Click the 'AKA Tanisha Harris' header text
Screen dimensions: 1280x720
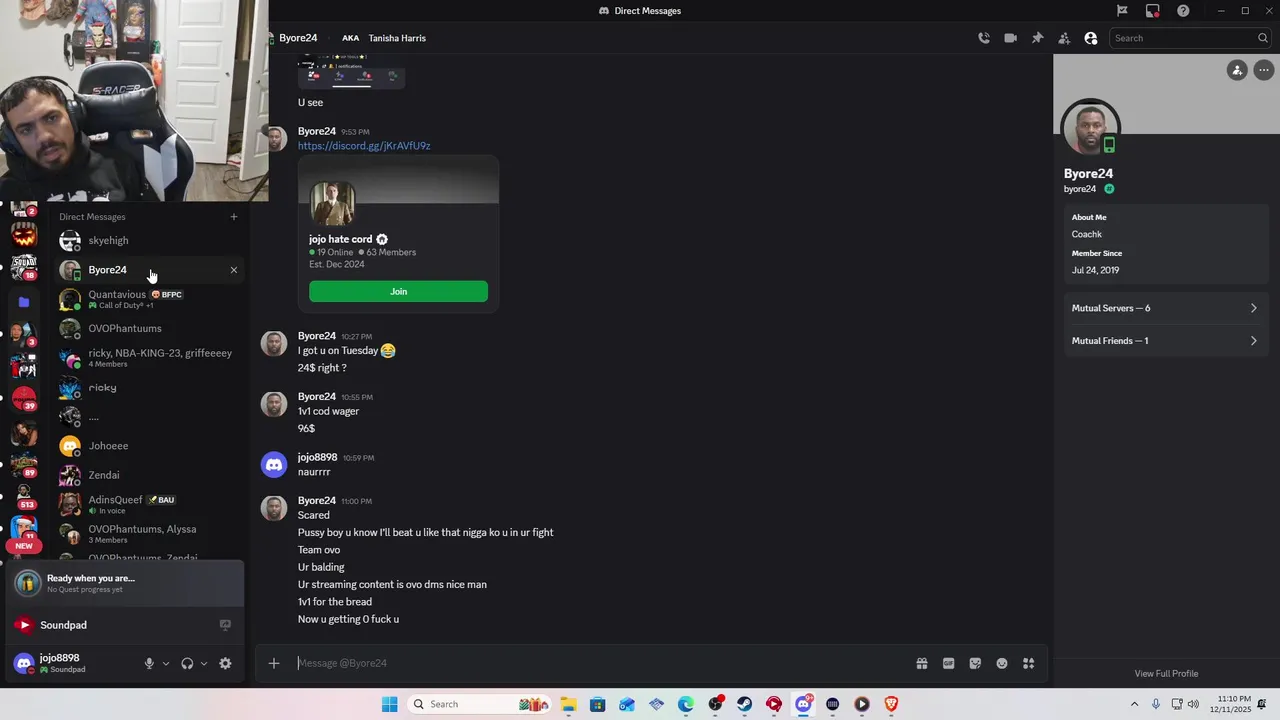tap(384, 38)
